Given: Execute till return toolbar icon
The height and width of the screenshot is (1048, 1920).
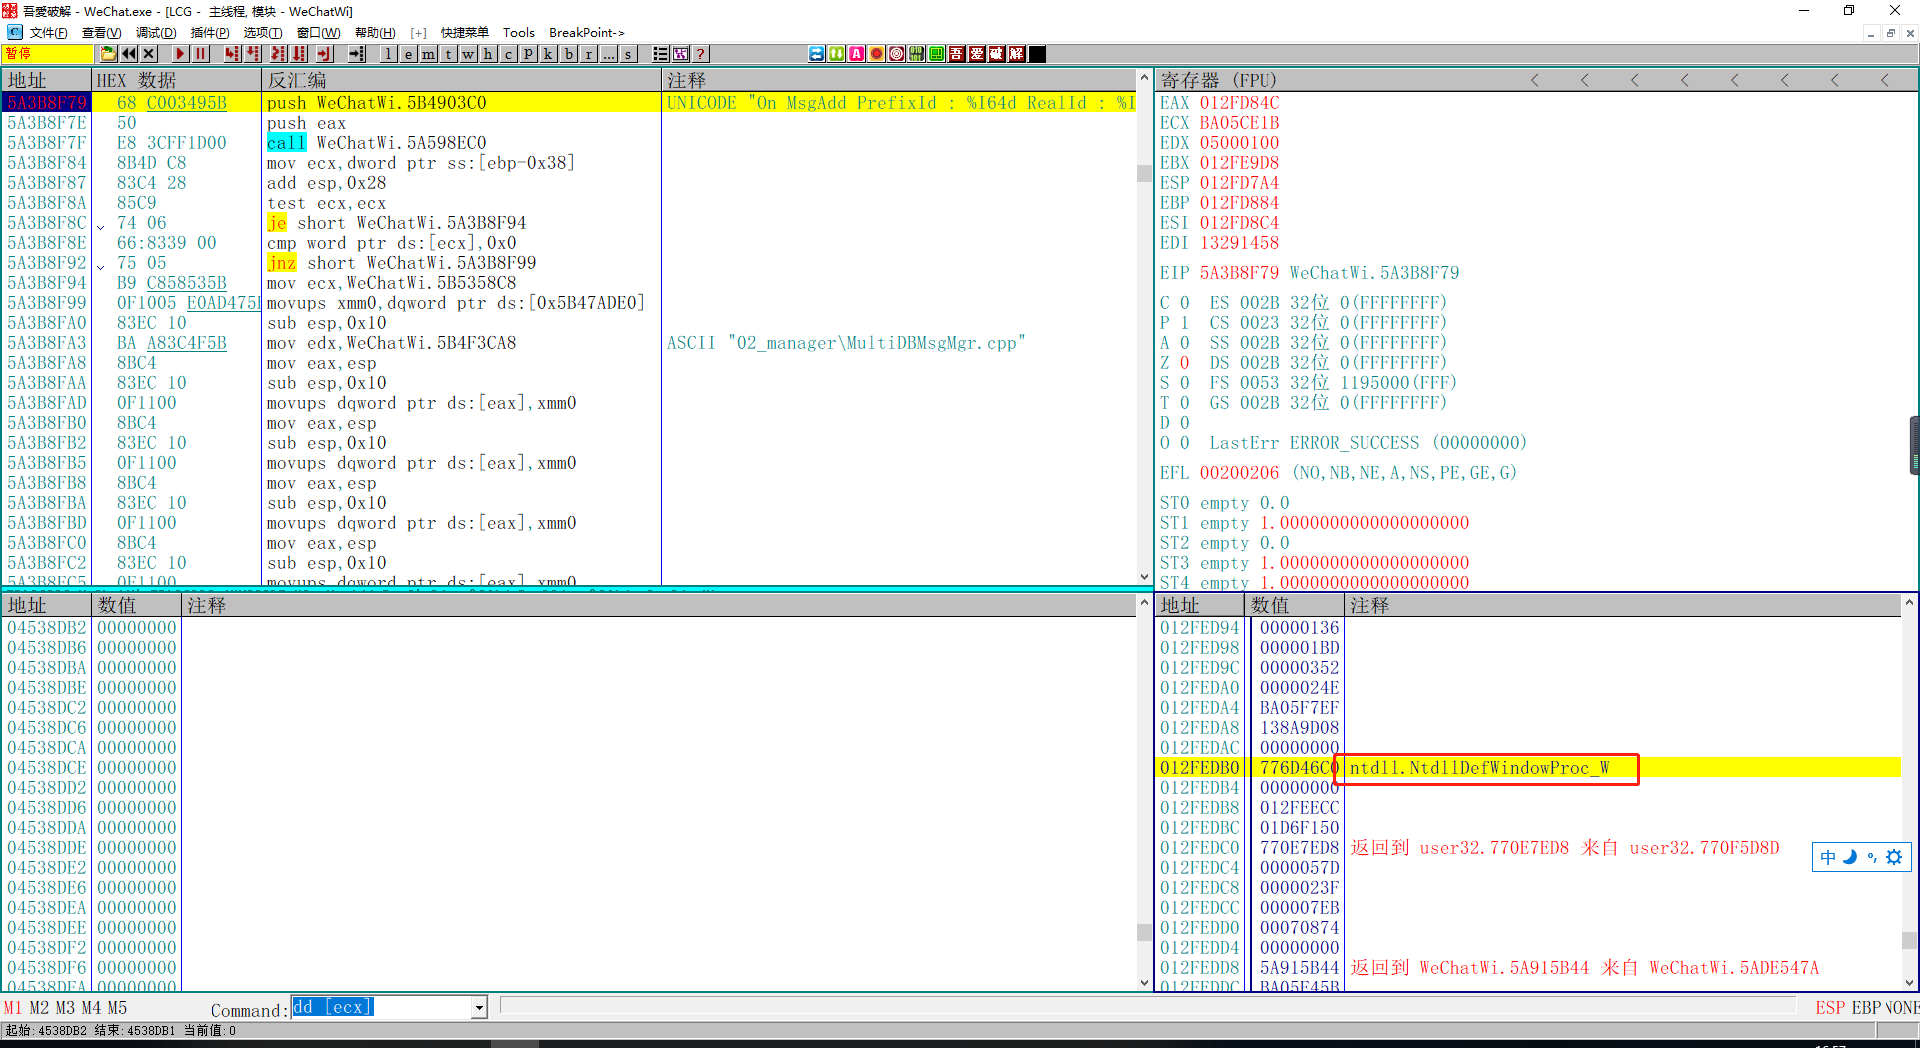Looking at the screenshot, I should 324,54.
